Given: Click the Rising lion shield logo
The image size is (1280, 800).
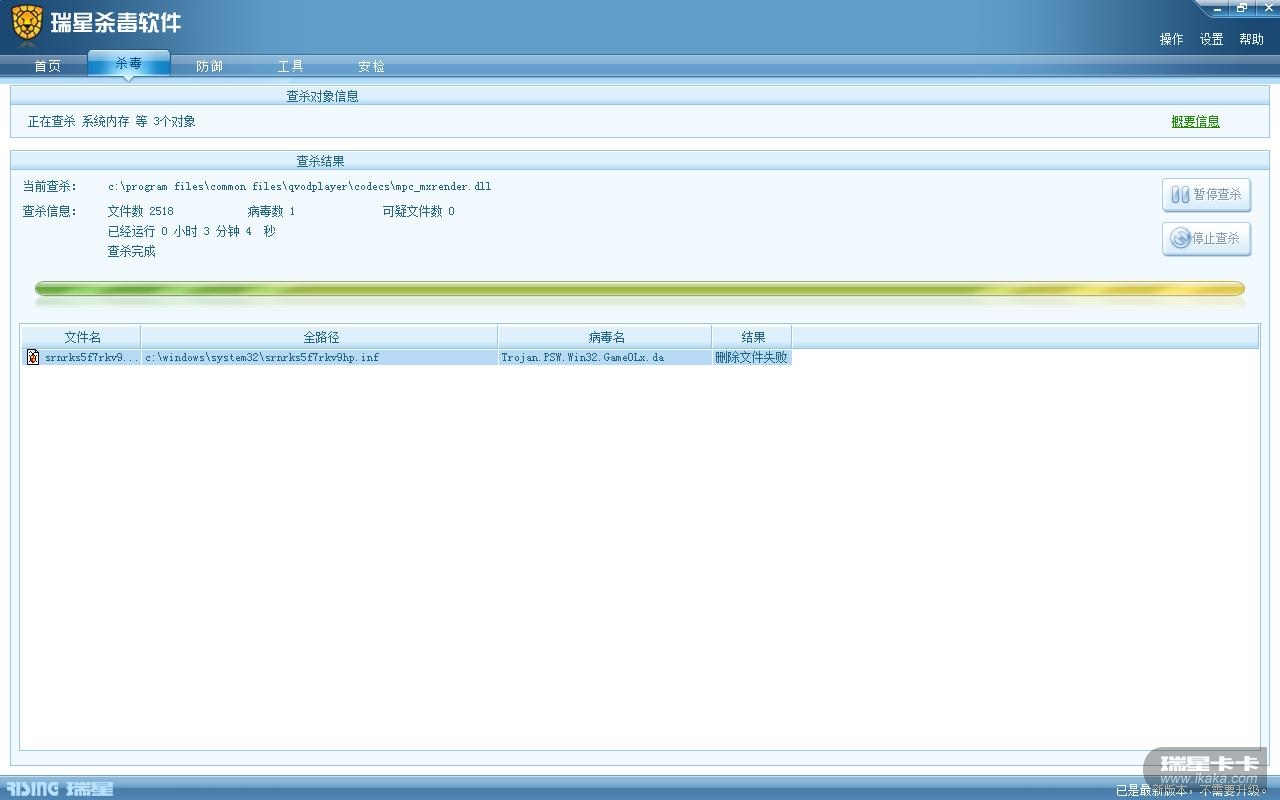Looking at the screenshot, I should coord(28,24).
